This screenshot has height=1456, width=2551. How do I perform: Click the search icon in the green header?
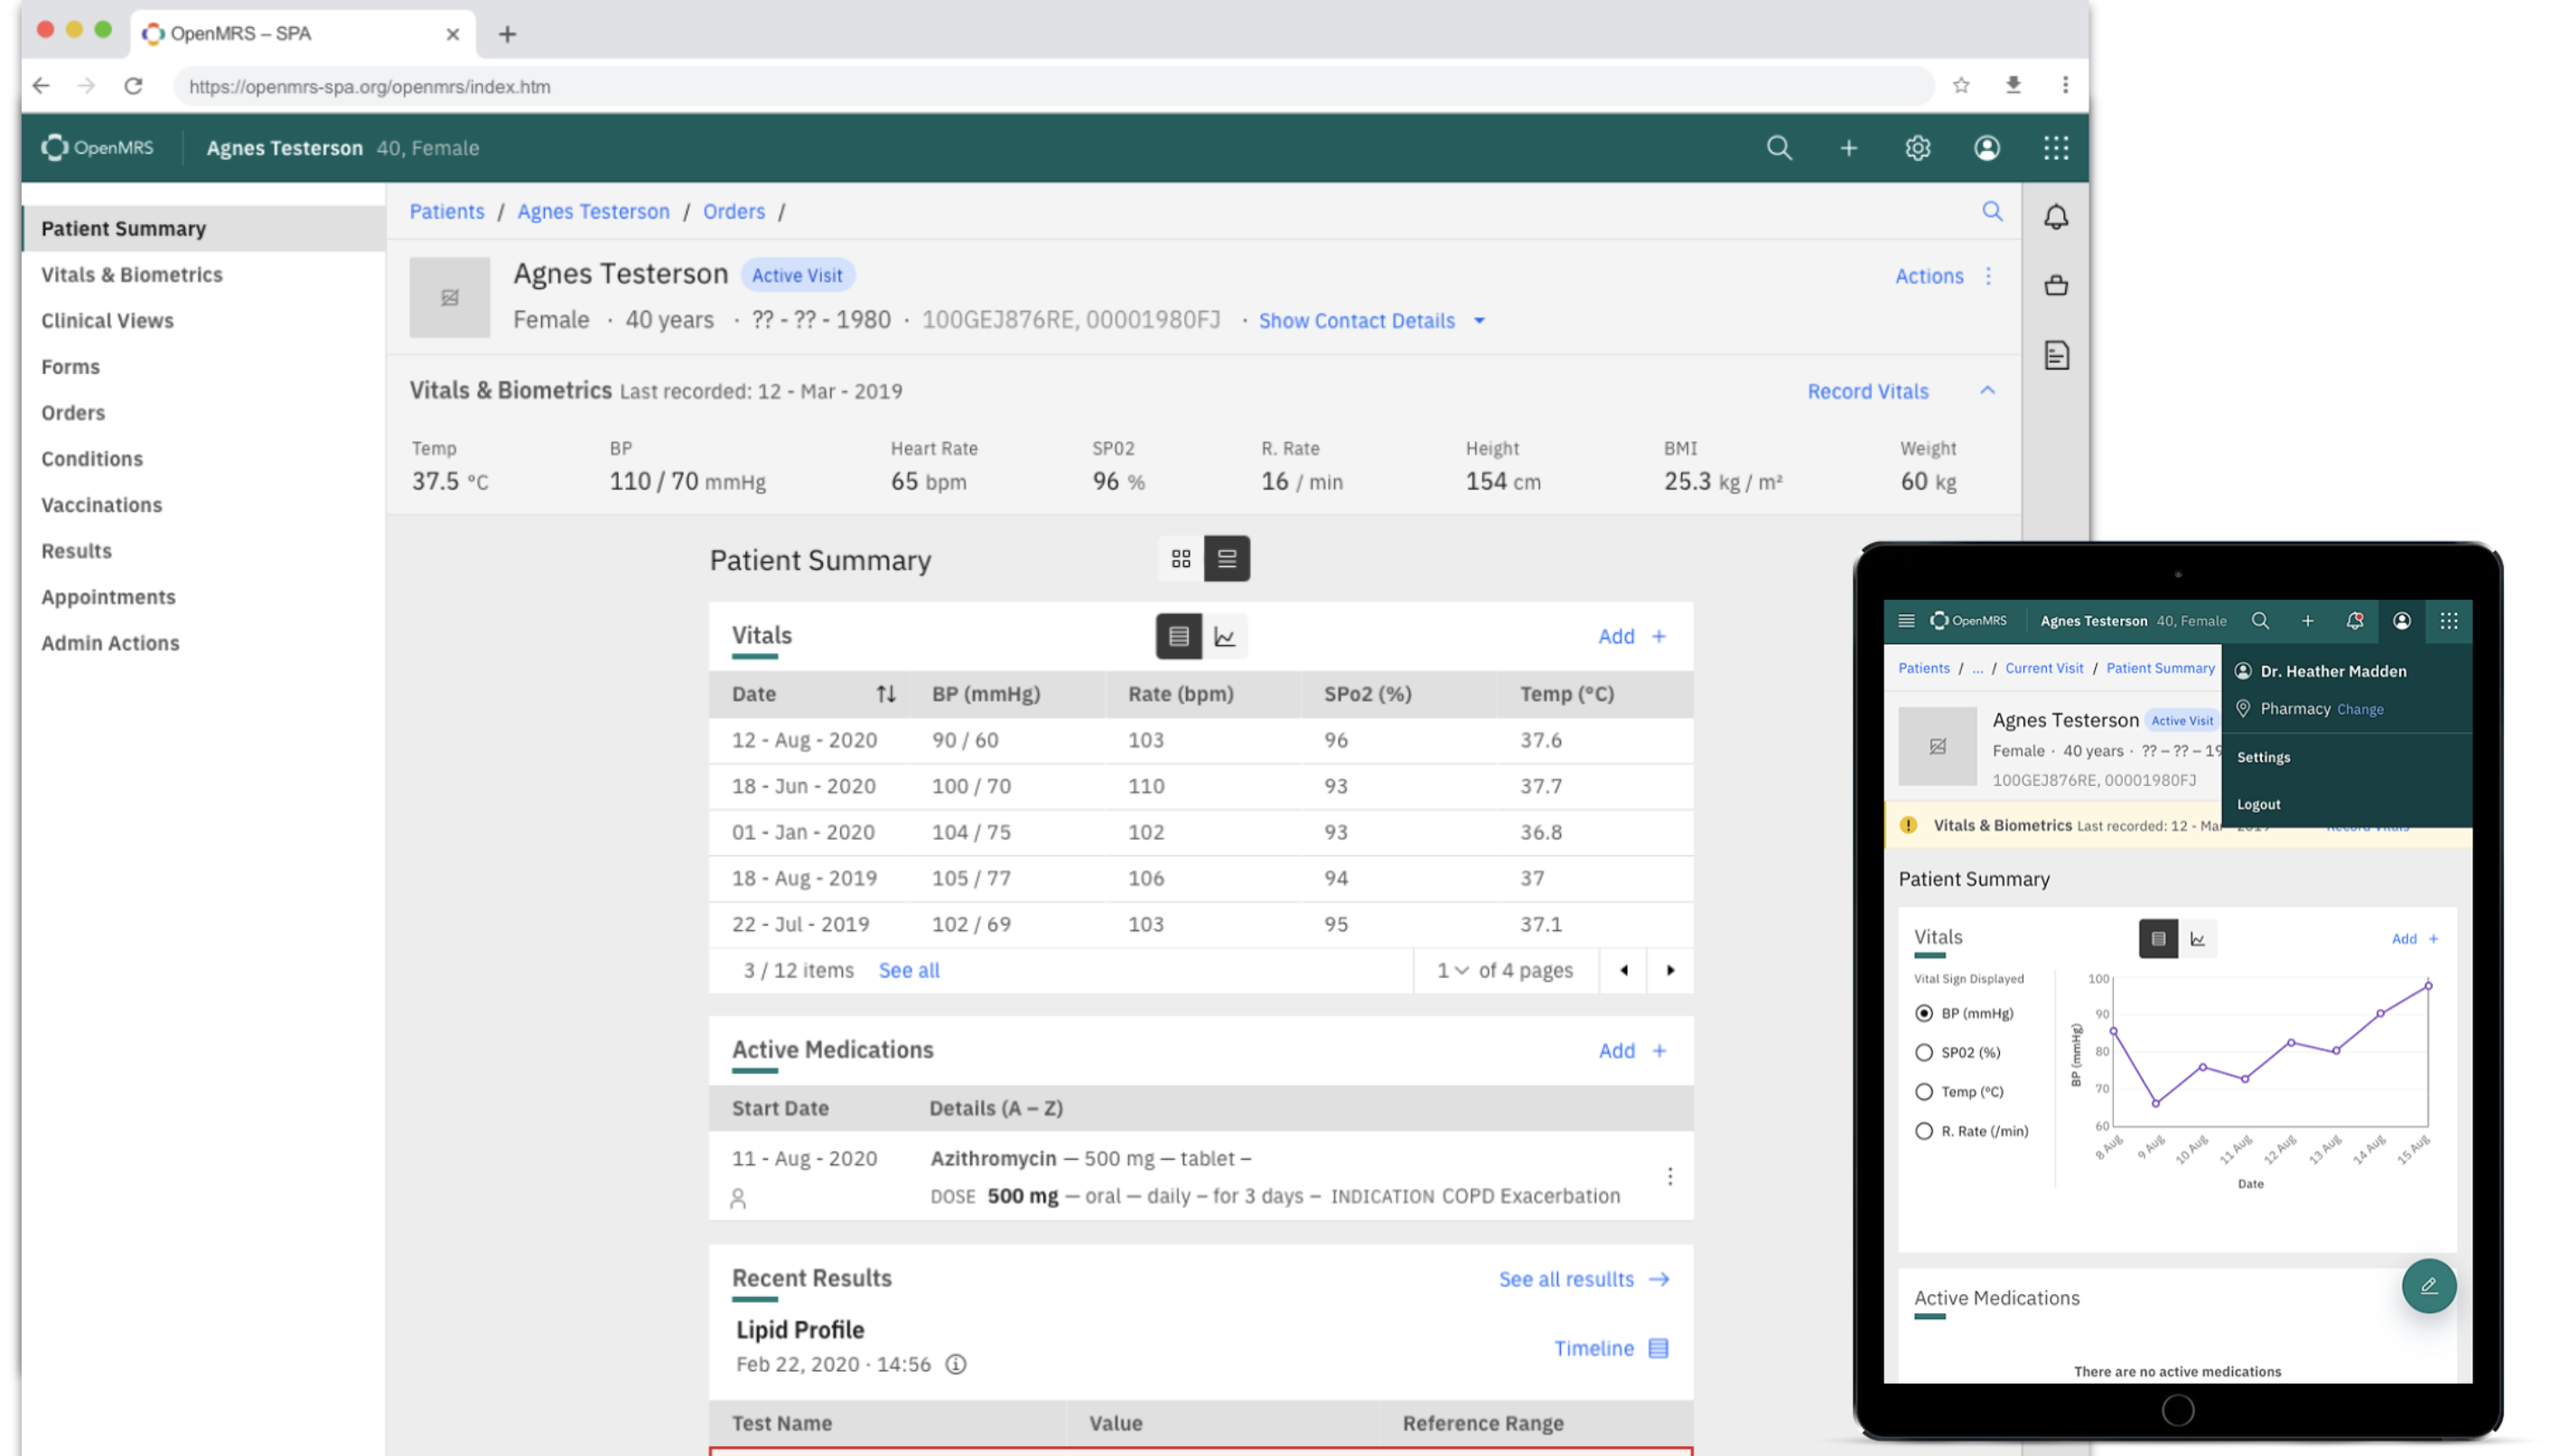click(x=1778, y=148)
